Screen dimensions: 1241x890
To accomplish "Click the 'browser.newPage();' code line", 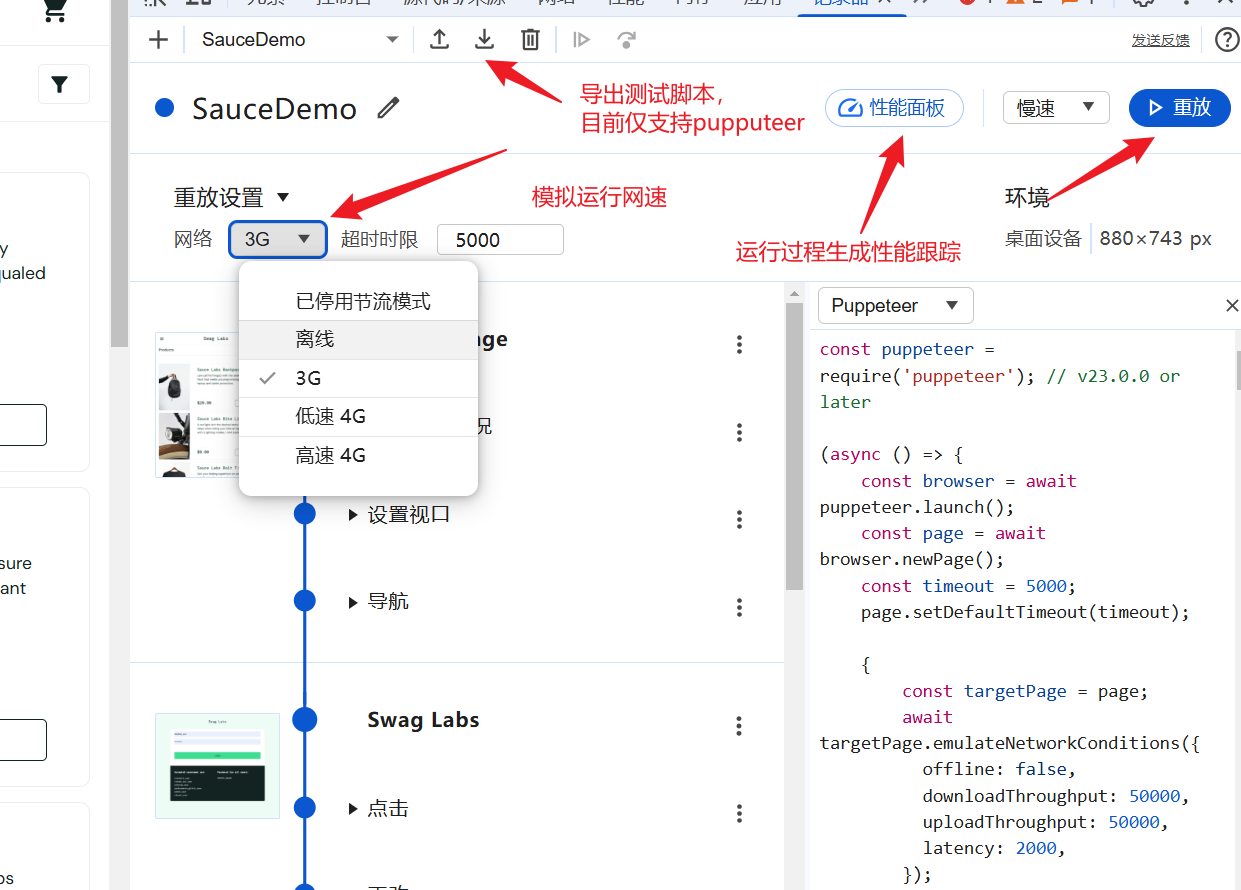I will click(x=912, y=559).
